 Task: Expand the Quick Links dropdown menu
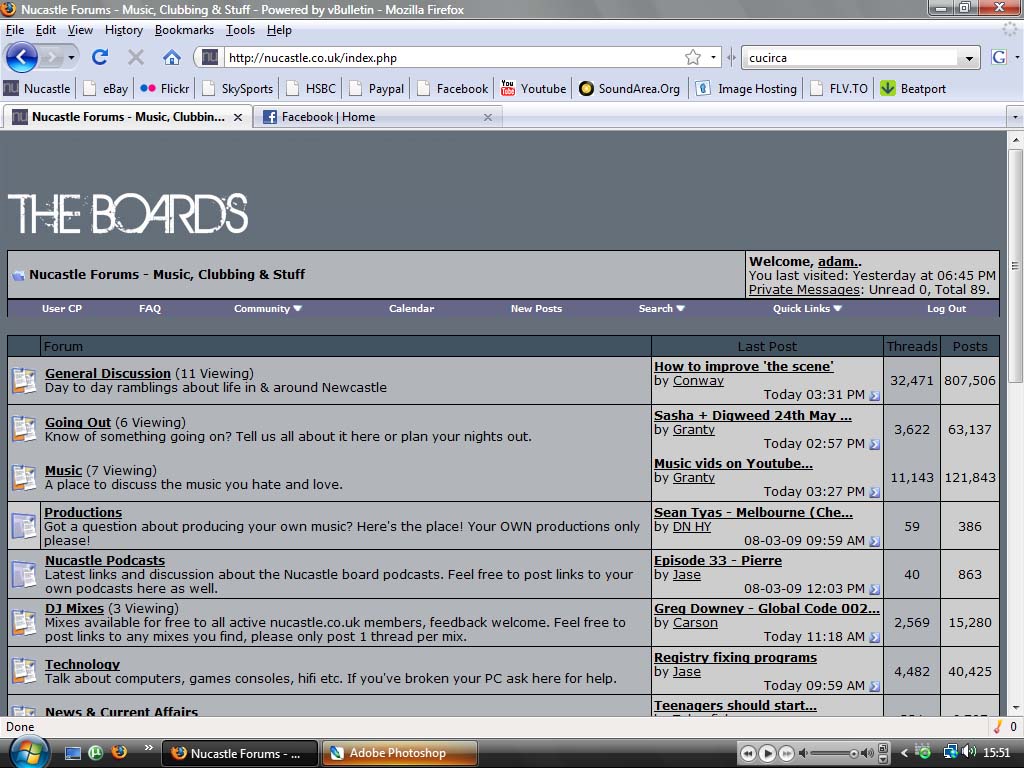pos(807,309)
